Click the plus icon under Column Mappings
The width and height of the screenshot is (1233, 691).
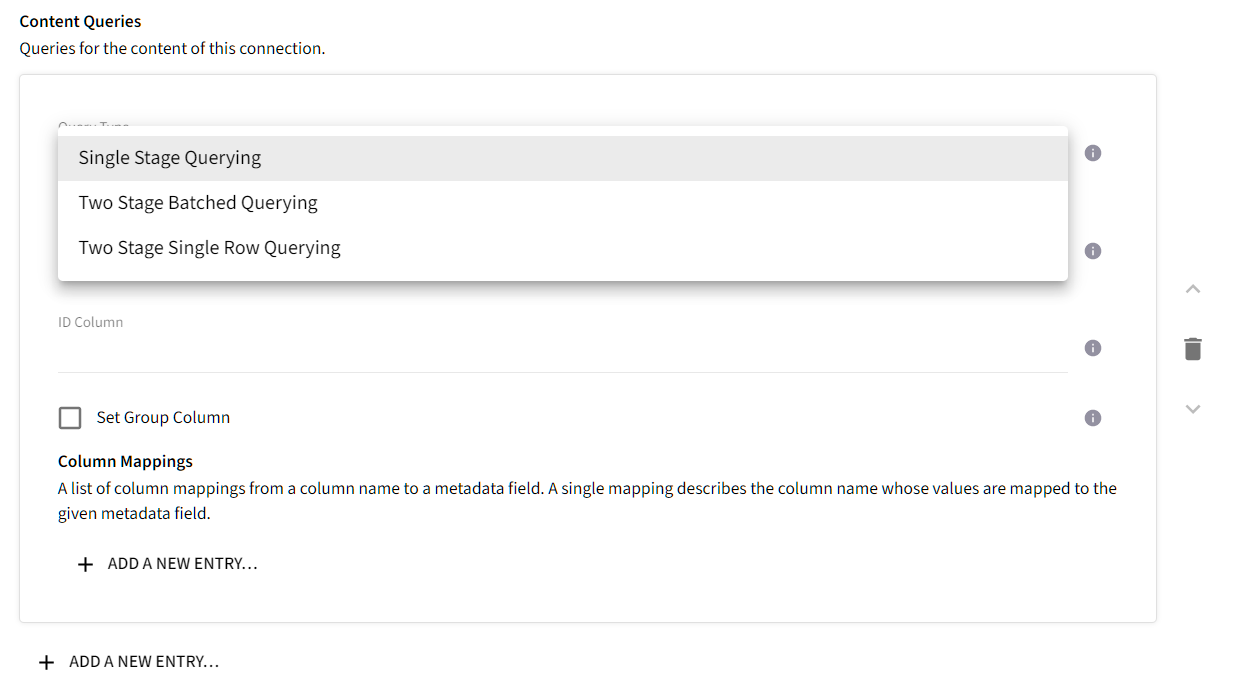(85, 563)
